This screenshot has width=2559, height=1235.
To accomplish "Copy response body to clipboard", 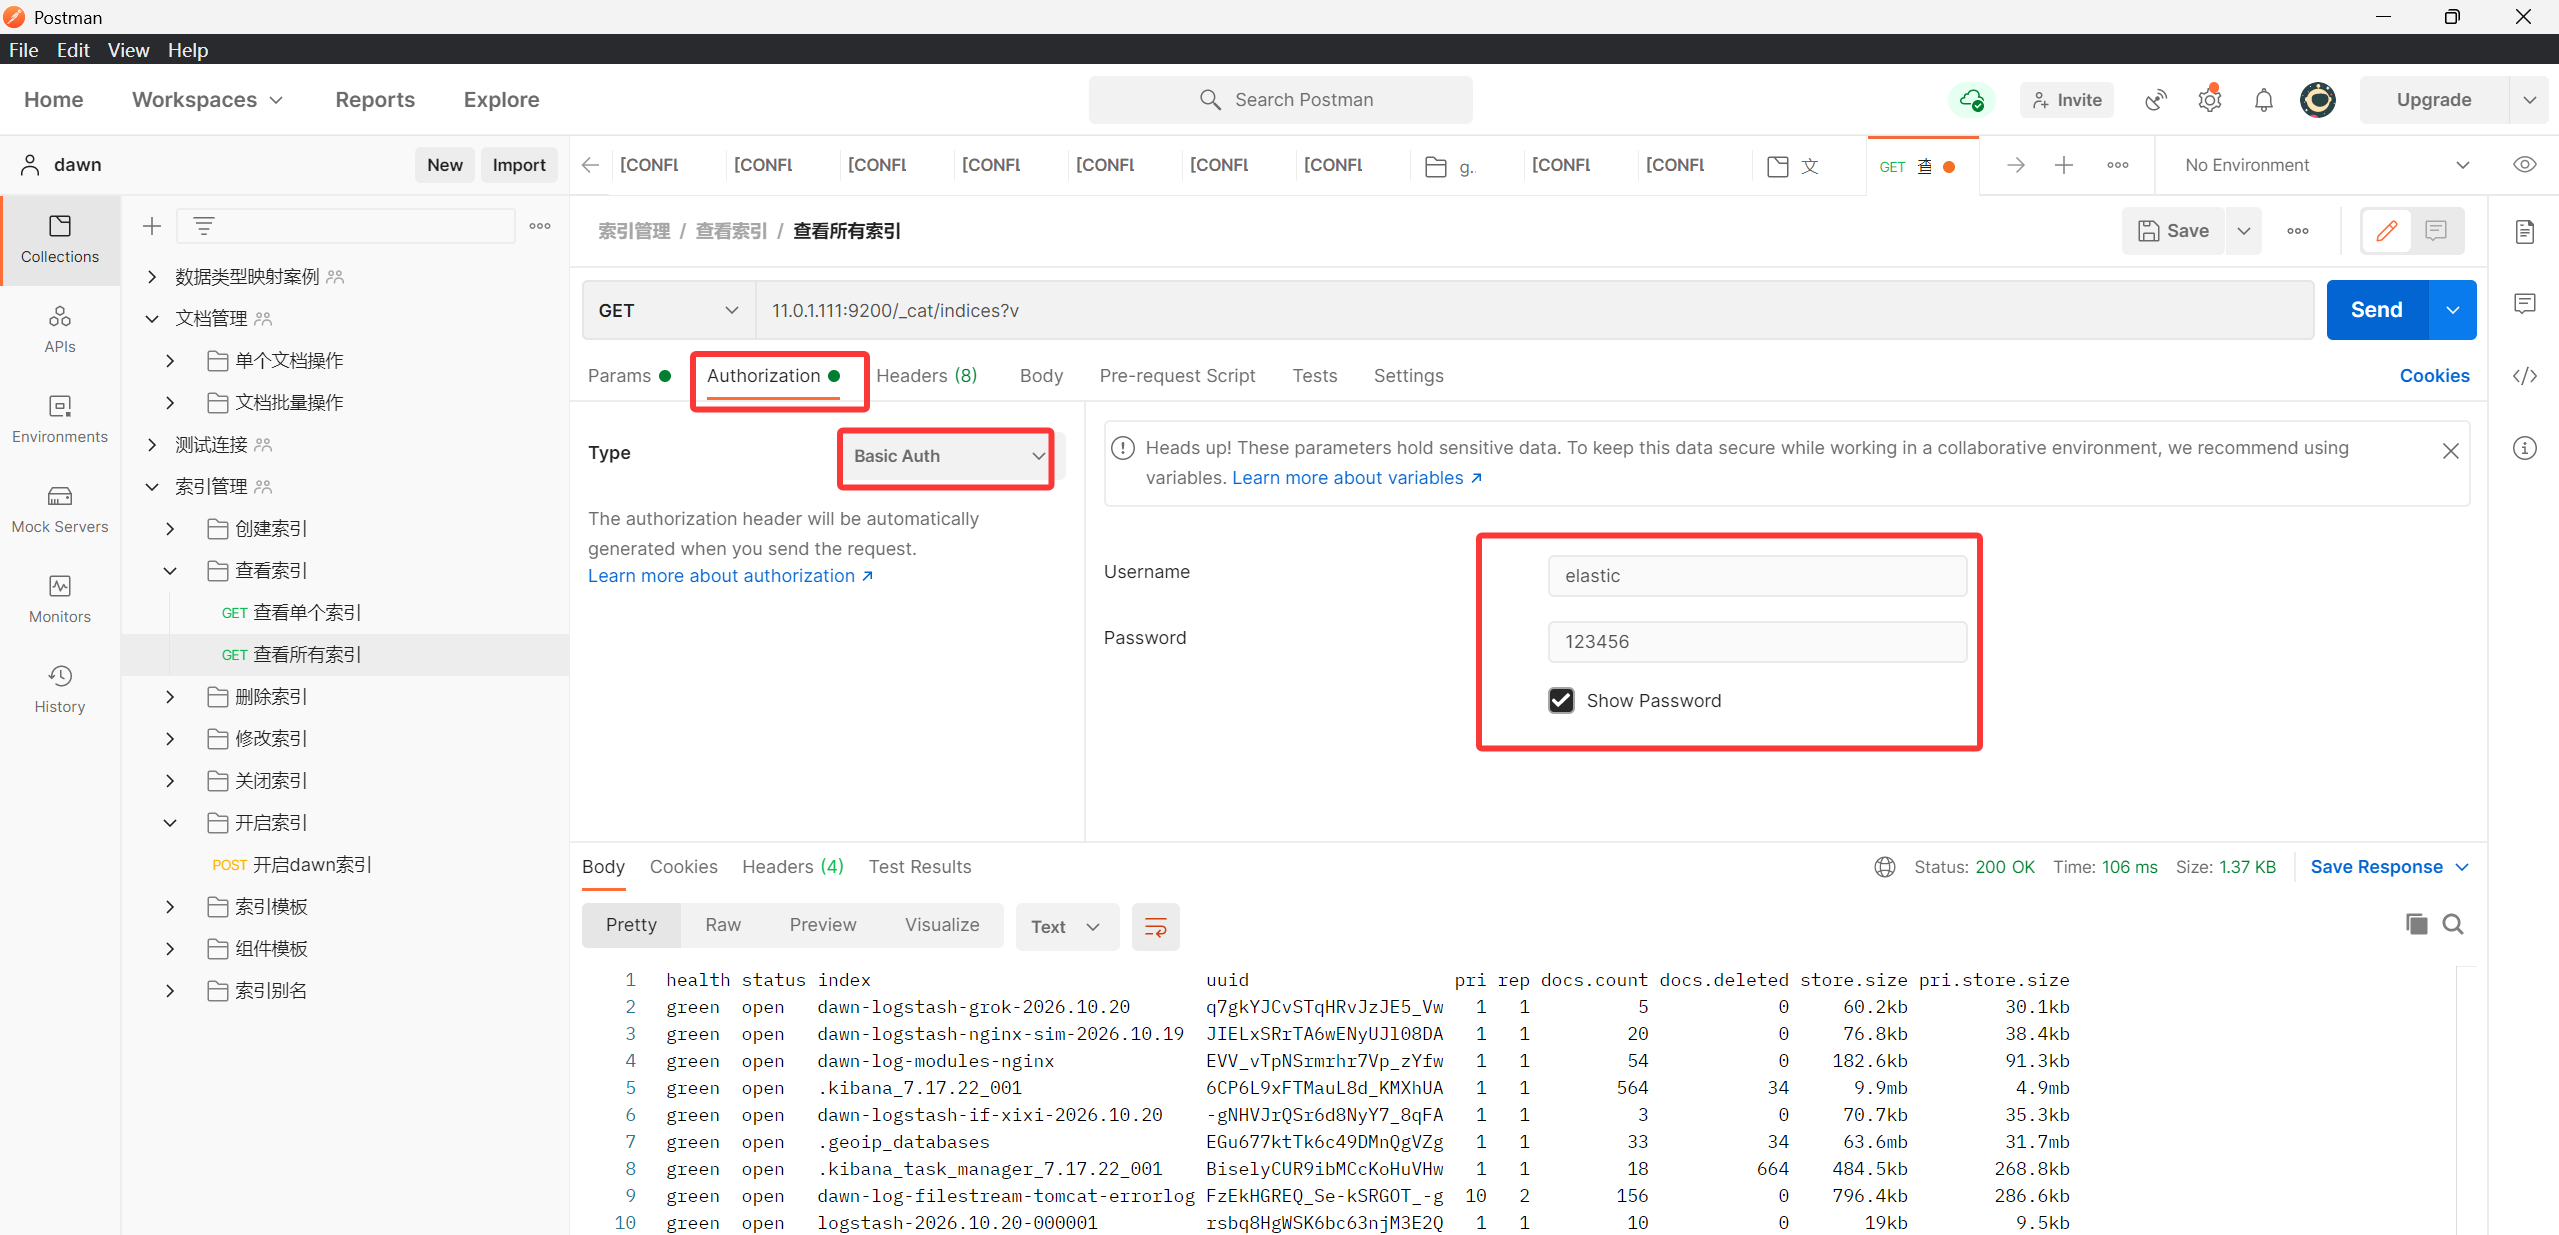I will [2416, 924].
